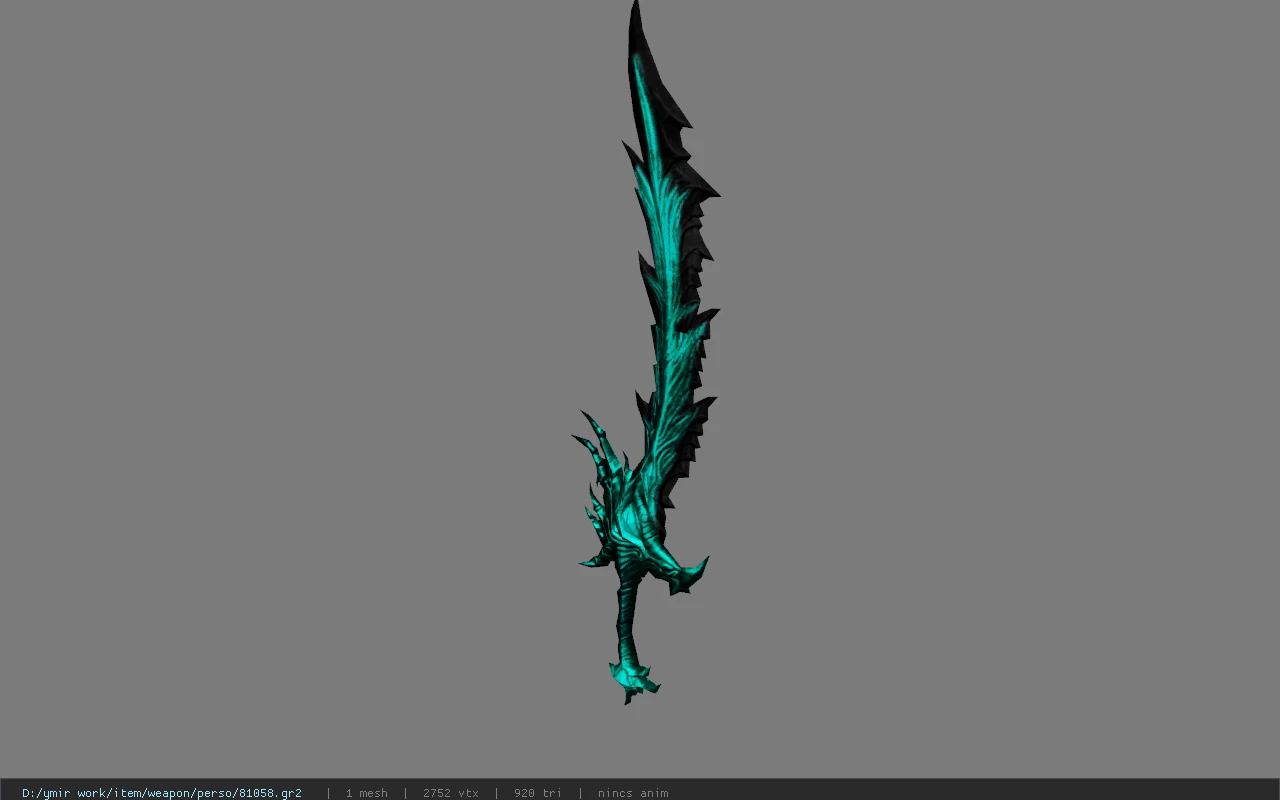This screenshot has width=1280, height=800.
Task: Click the '2752 vtx' vertex count
Action: (450, 793)
